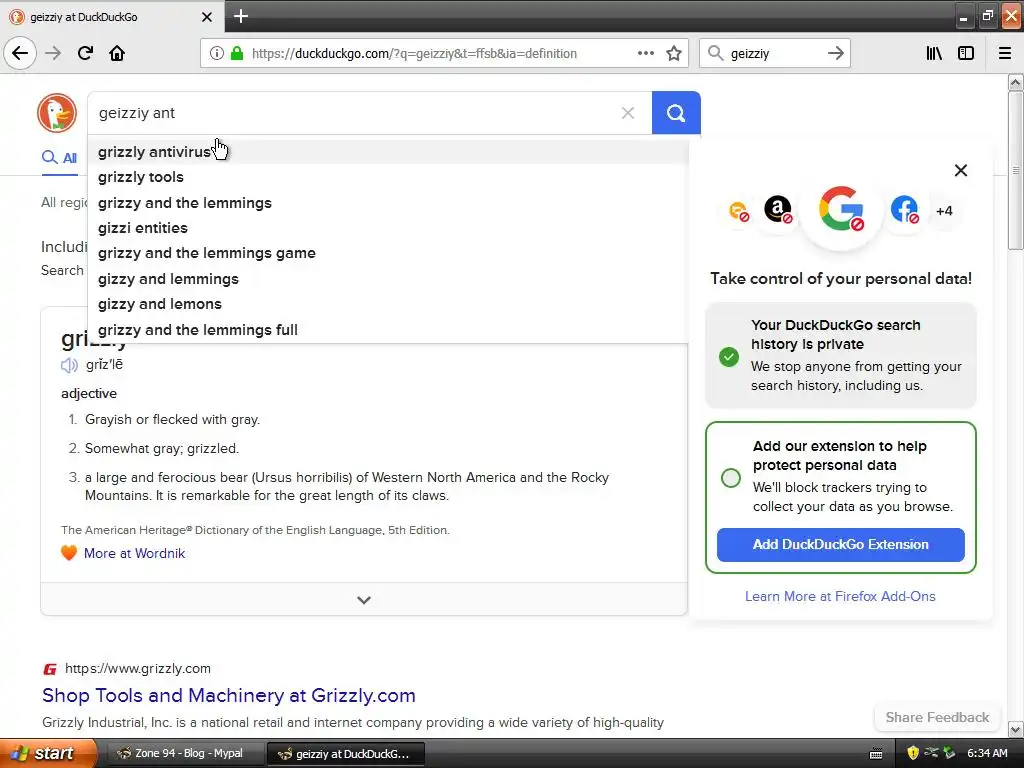Click the magnifier in the browser search box
This screenshot has height=768, width=1024.
pyautogui.click(x=716, y=53)
